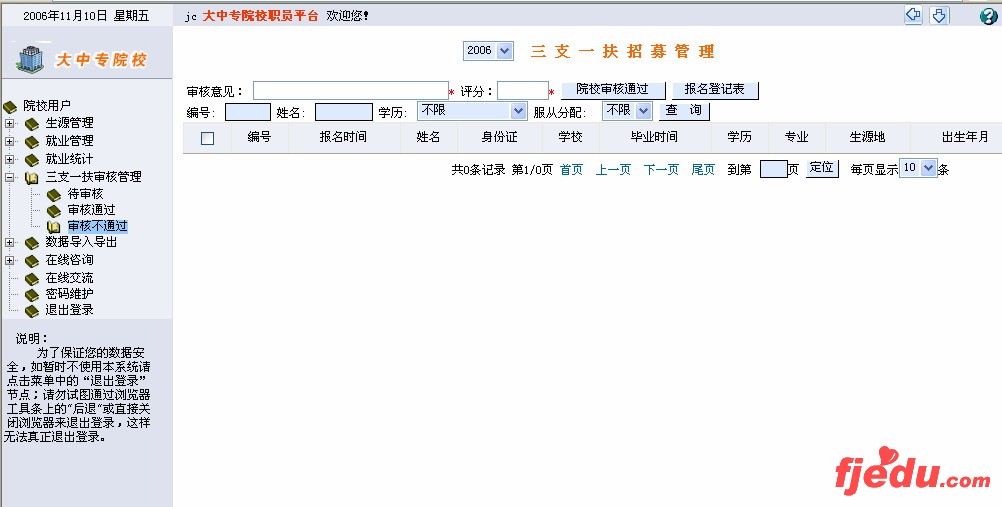The image size is (1002, 507).
Task: Go to 下一页 next page link
Action: 661,170
